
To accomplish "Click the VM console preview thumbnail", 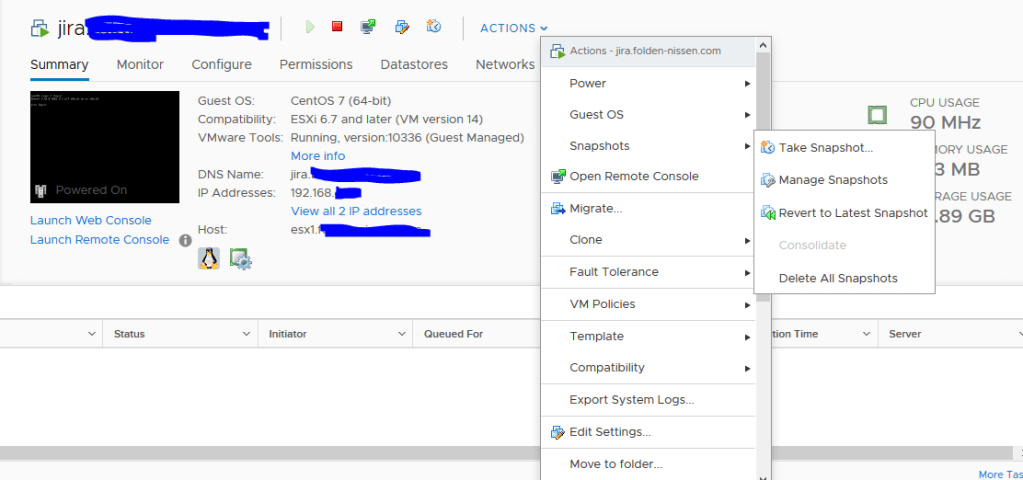I will (105, 148).
